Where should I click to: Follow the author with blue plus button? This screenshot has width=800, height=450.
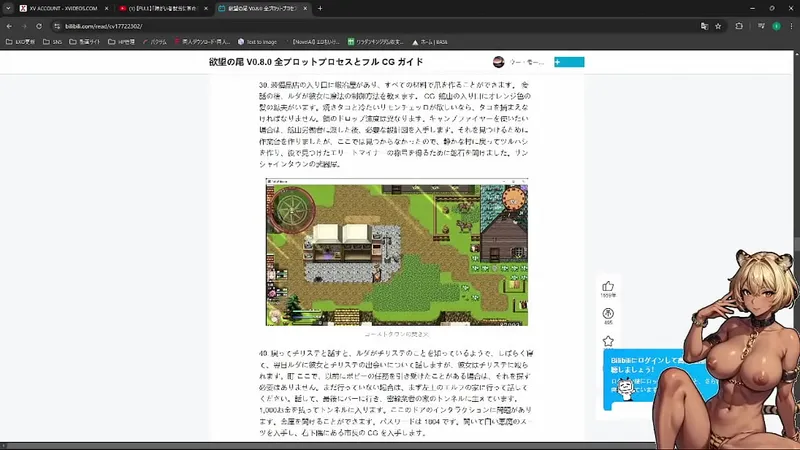click(x=569, y=62)
